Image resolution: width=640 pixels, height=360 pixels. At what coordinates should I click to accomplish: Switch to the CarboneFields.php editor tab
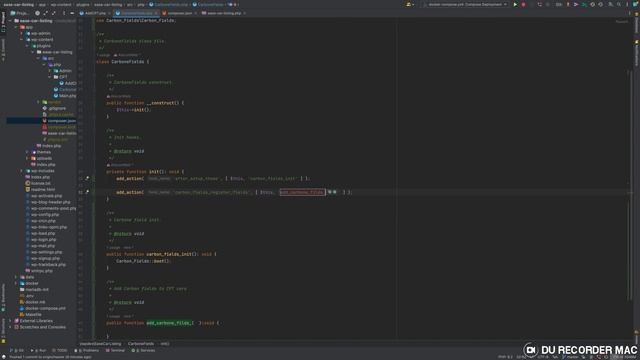pos(136,13)
